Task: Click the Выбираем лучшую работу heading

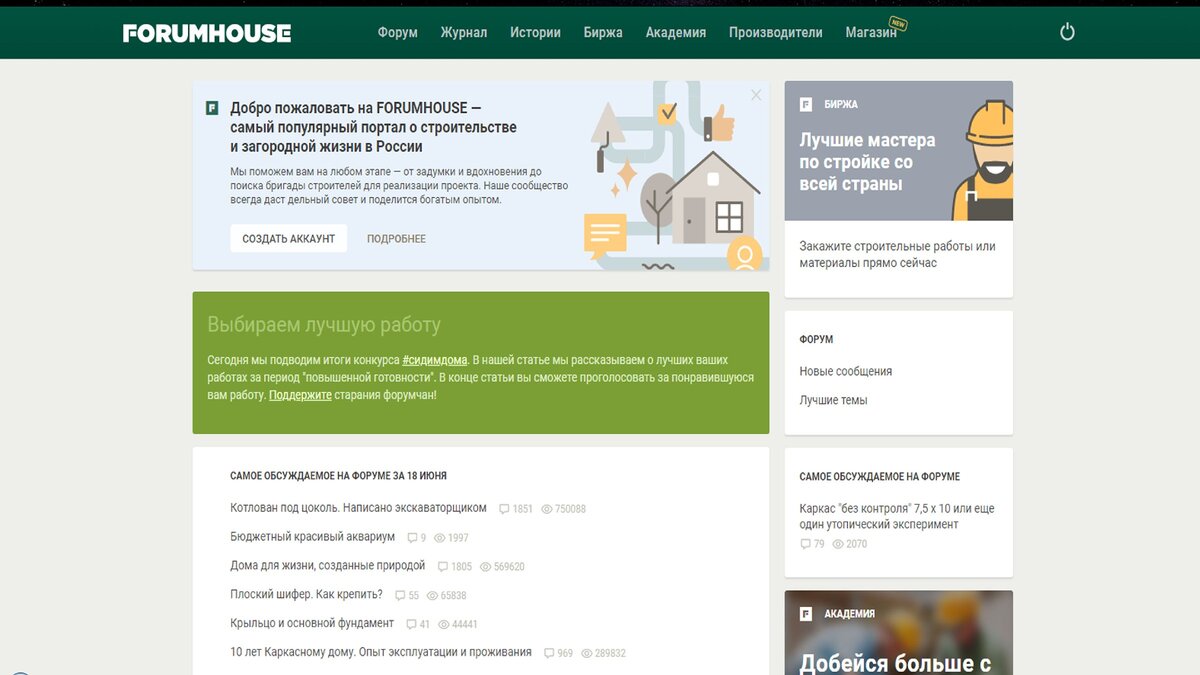Action: 324,325
